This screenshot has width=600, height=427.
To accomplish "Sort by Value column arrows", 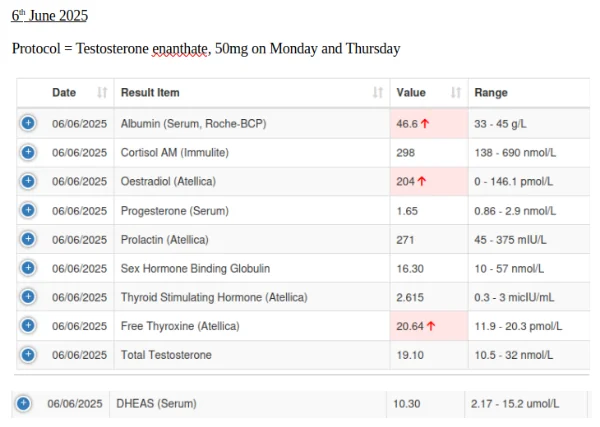I will coord(456,93).
